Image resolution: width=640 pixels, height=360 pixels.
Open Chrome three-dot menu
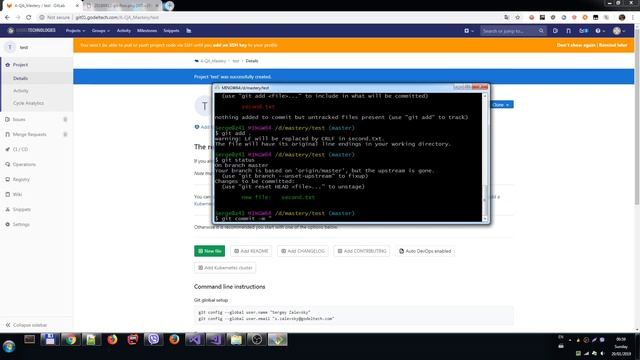point(633,18)
